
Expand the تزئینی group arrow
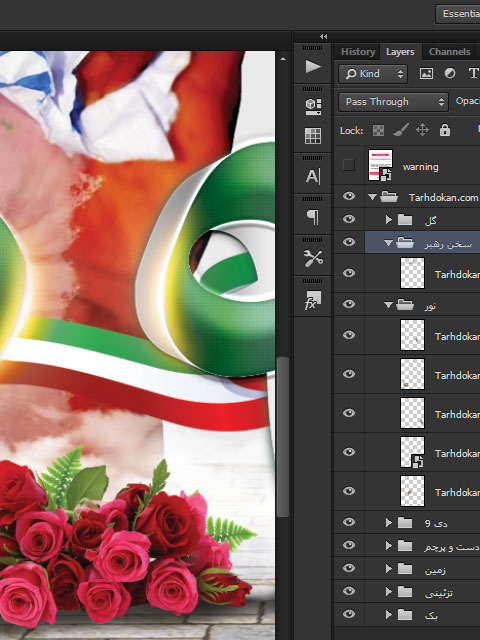(389, 591)
